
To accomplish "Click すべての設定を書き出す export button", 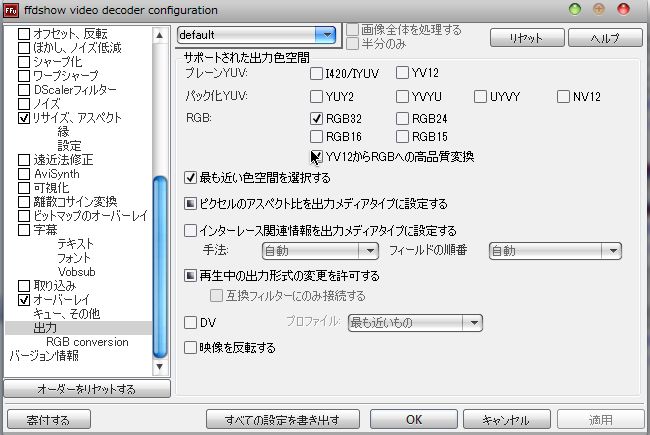I will pyautogui.click(x=283, y=420).
